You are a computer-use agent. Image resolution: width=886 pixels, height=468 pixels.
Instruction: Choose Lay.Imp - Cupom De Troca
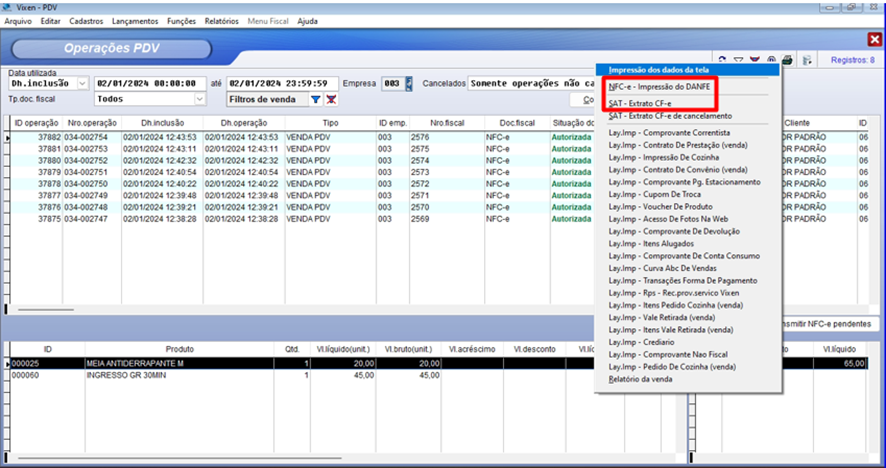point(656,194)
